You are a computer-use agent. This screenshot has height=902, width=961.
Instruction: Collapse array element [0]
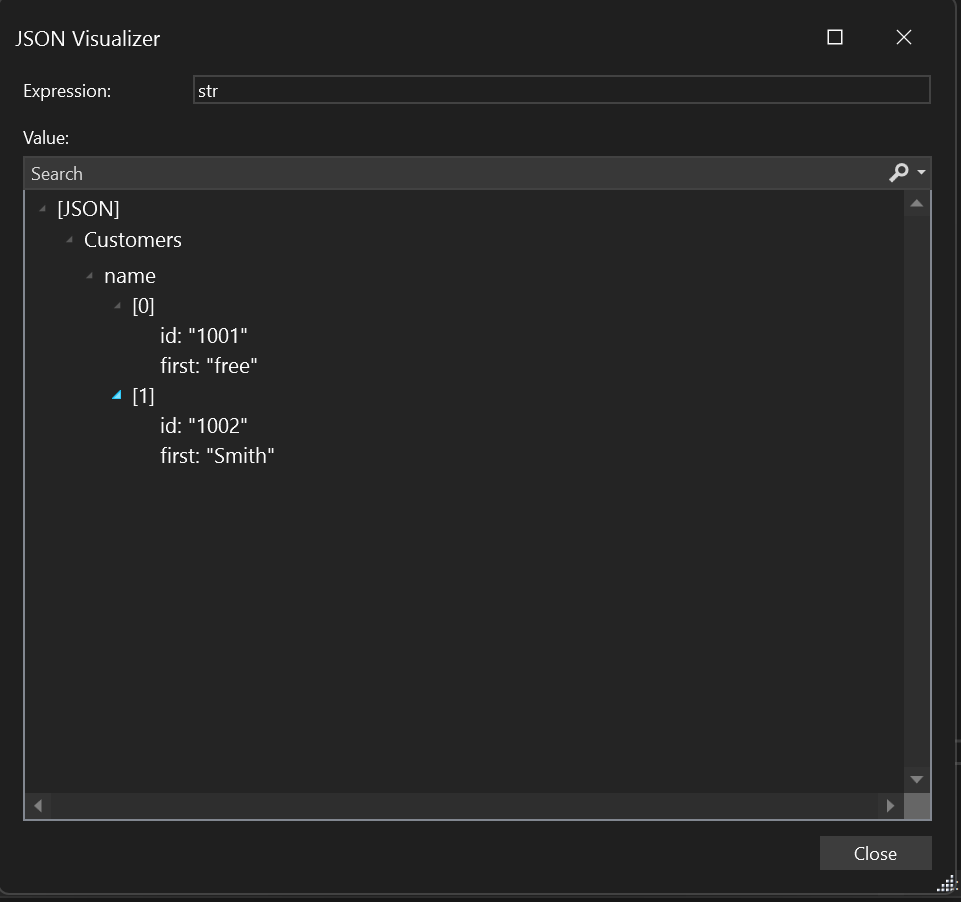(116, 306)
